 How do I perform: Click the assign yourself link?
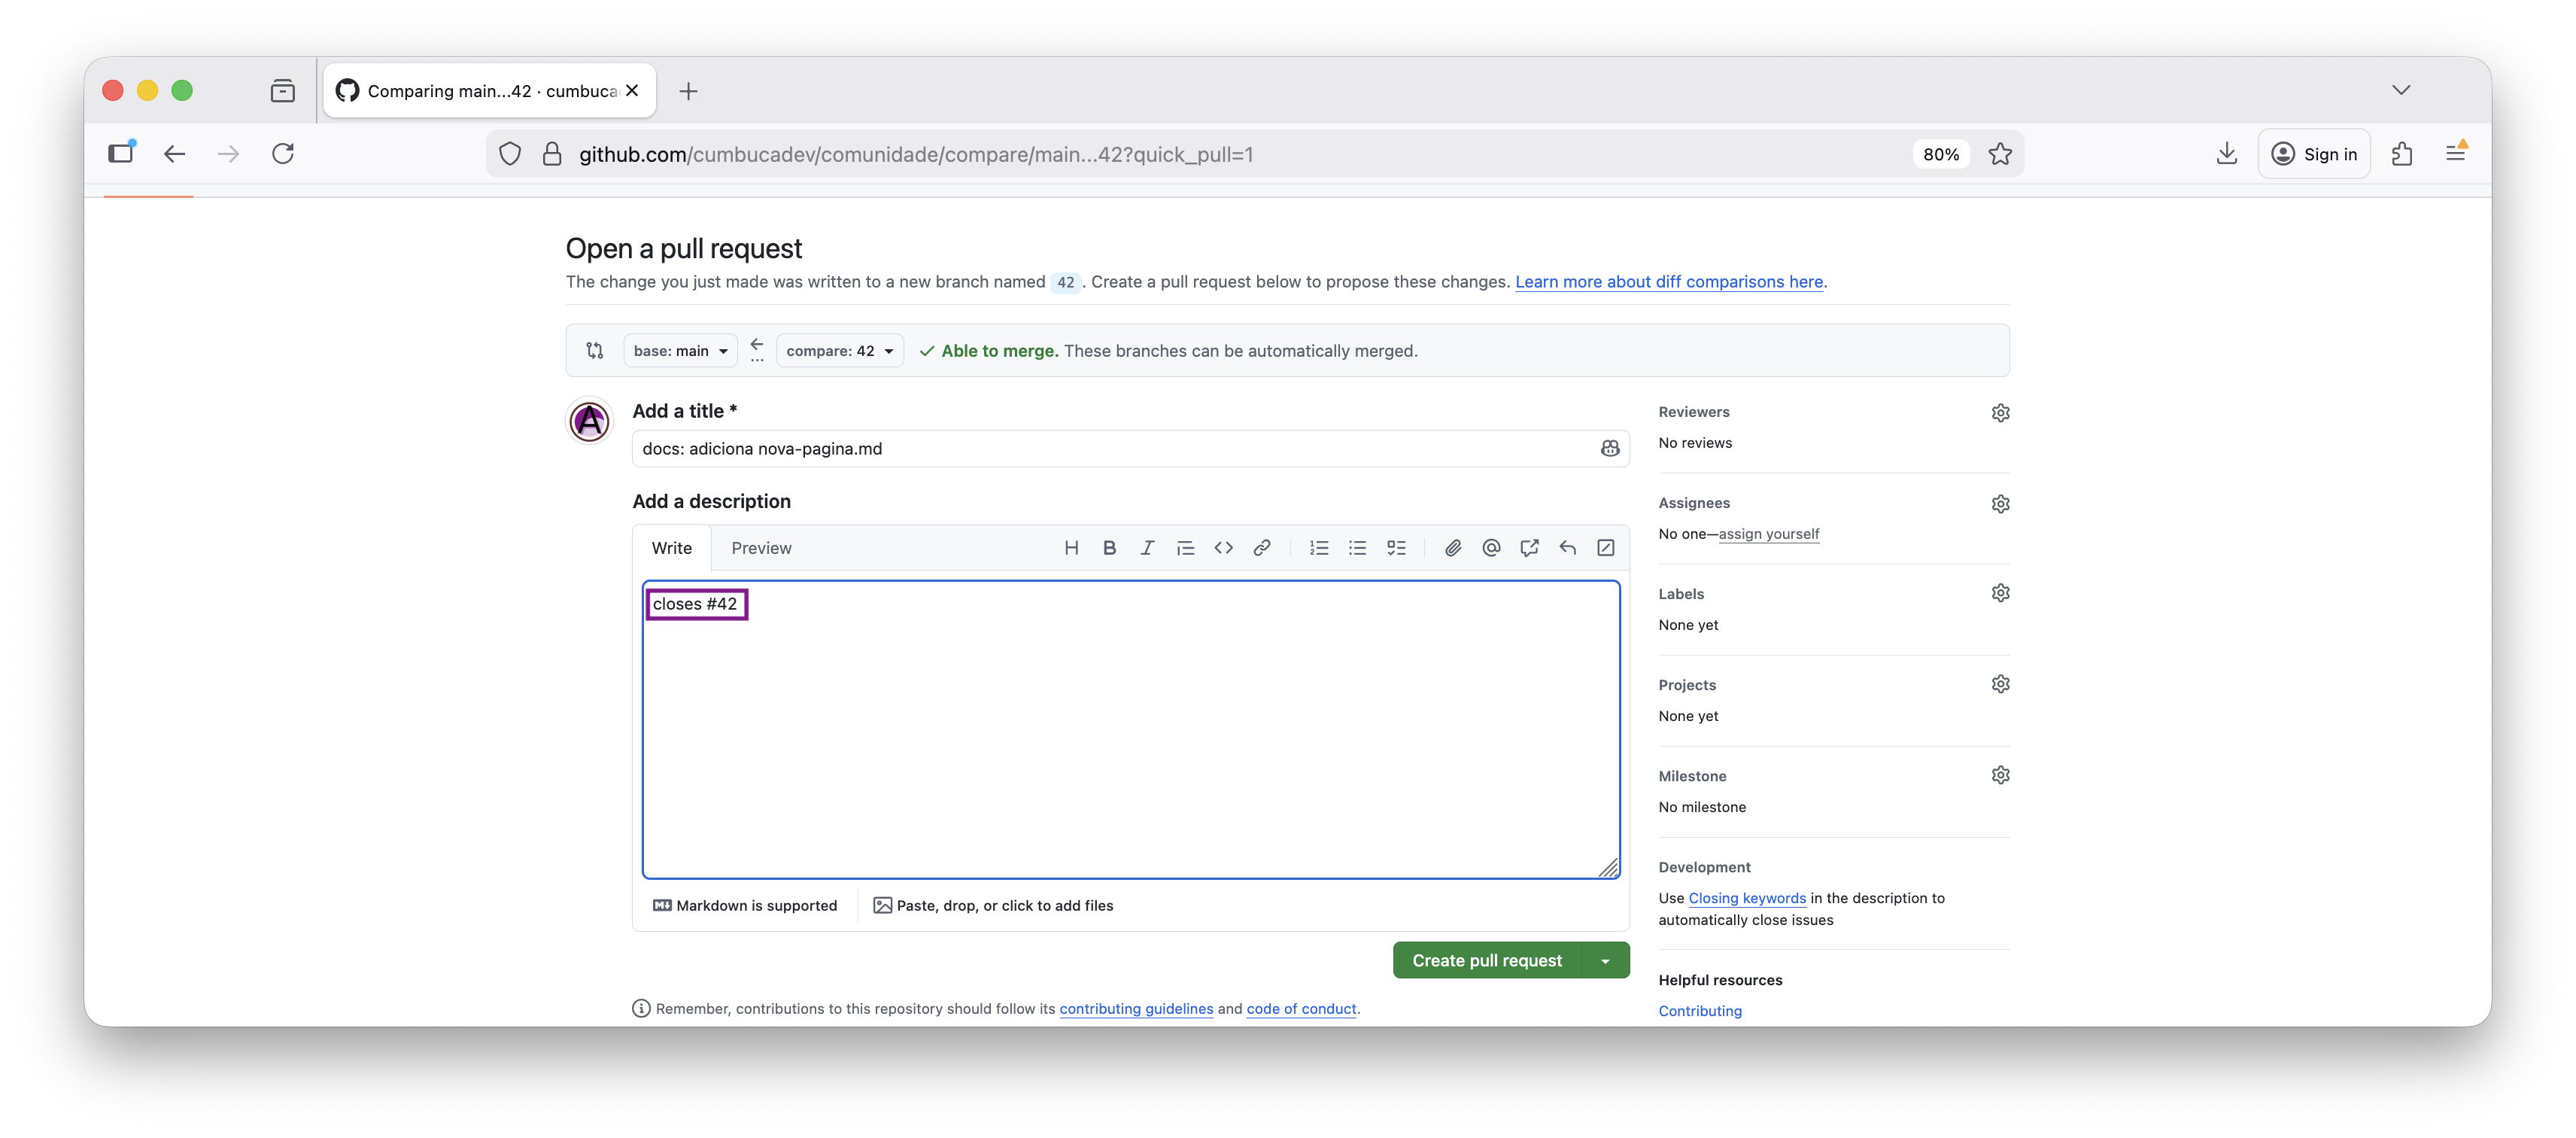[x=1768, y=534]
